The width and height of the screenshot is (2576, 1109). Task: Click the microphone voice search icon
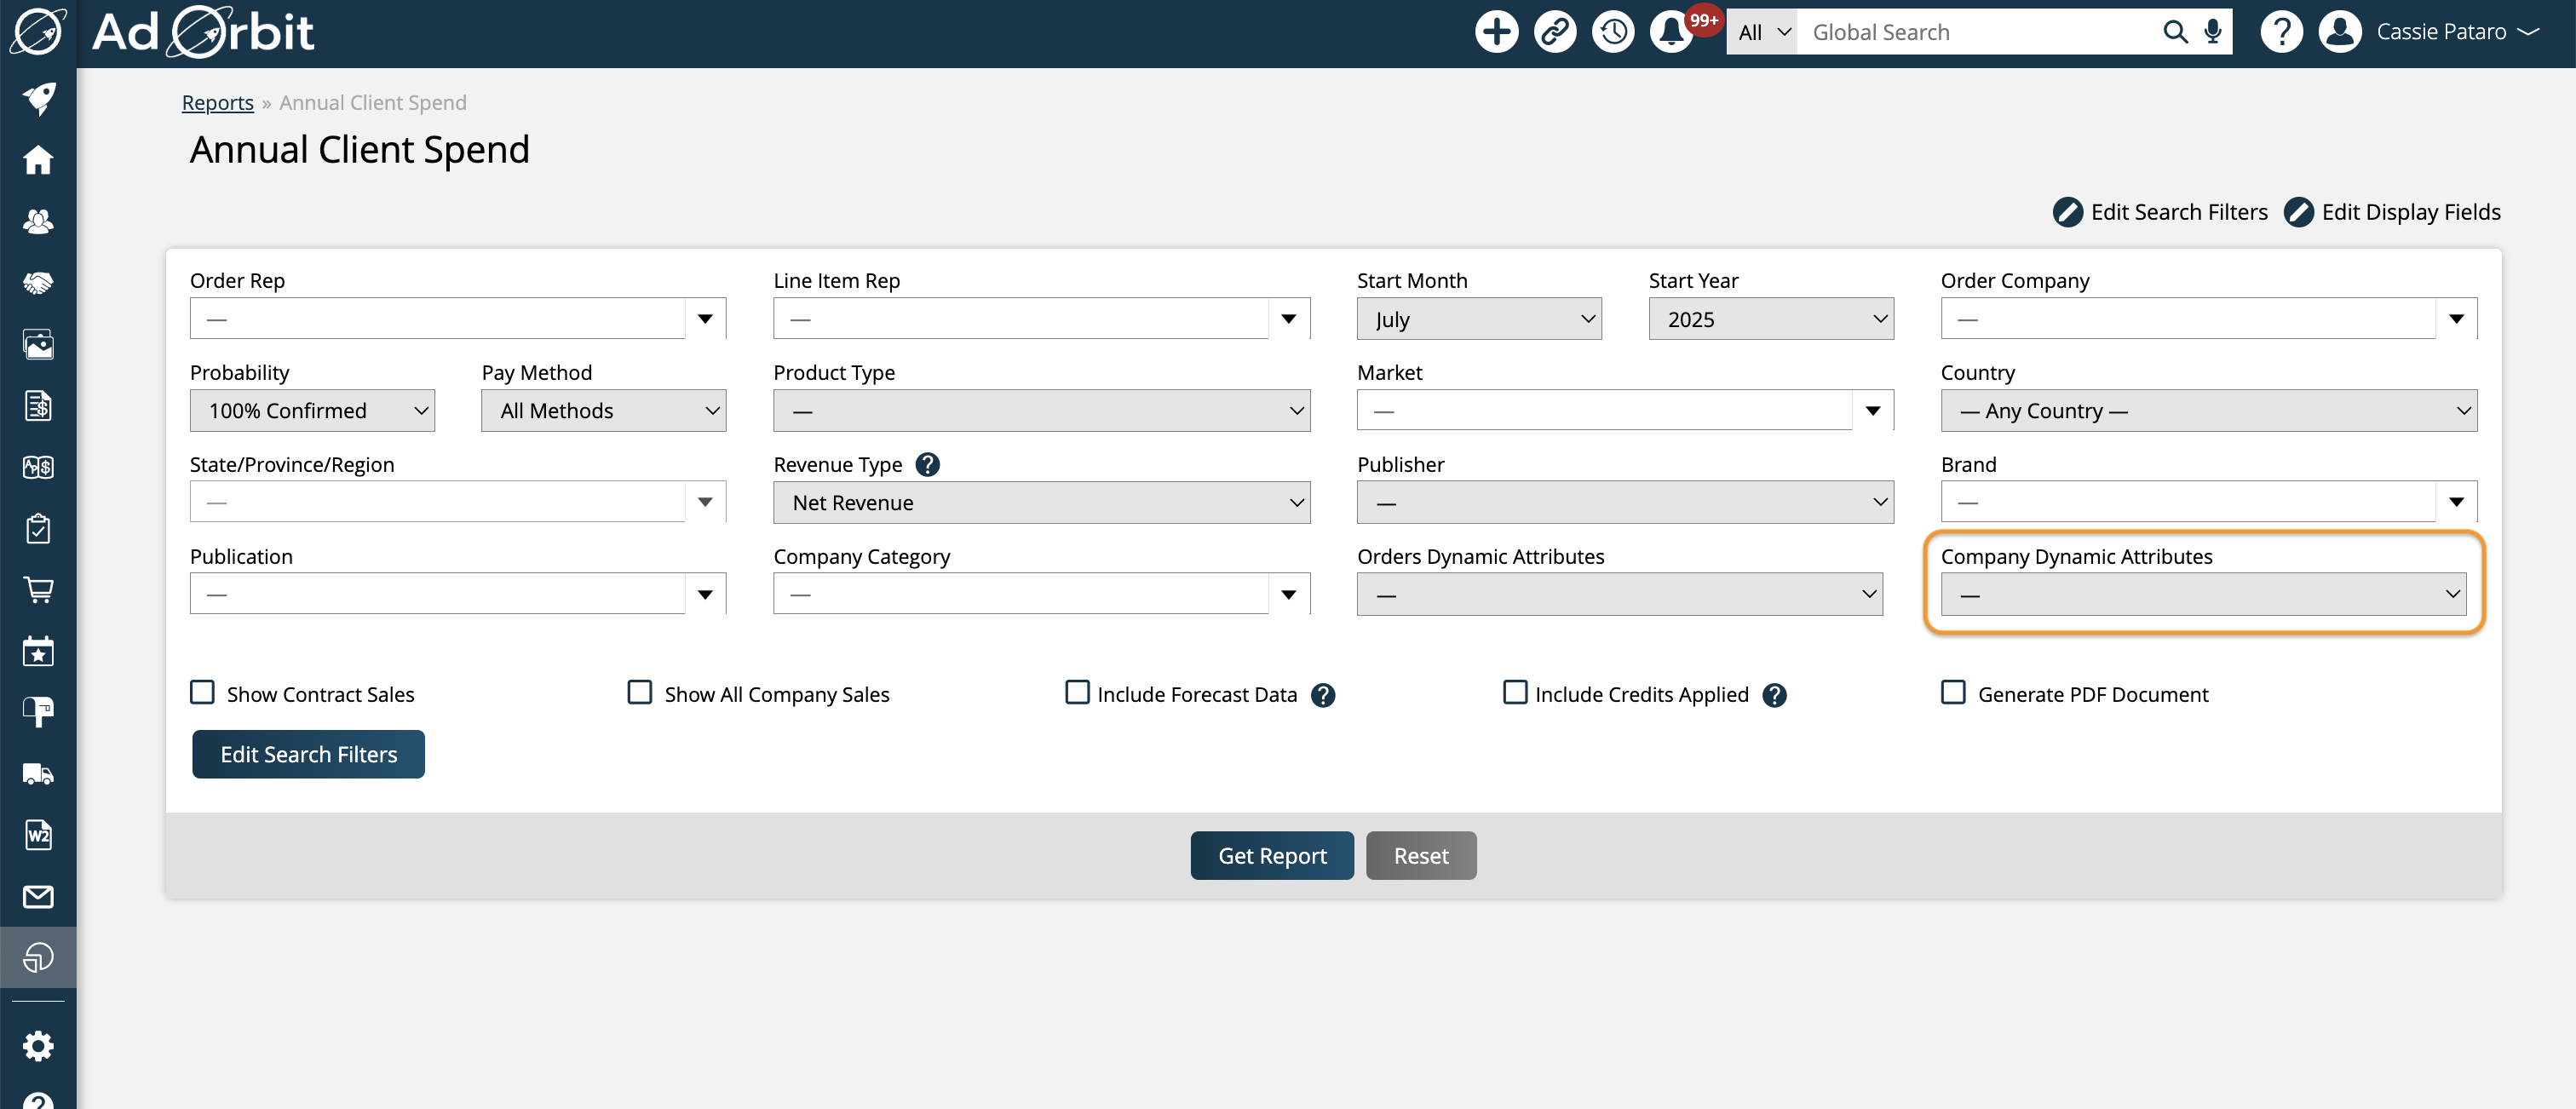pos(2213,32)
